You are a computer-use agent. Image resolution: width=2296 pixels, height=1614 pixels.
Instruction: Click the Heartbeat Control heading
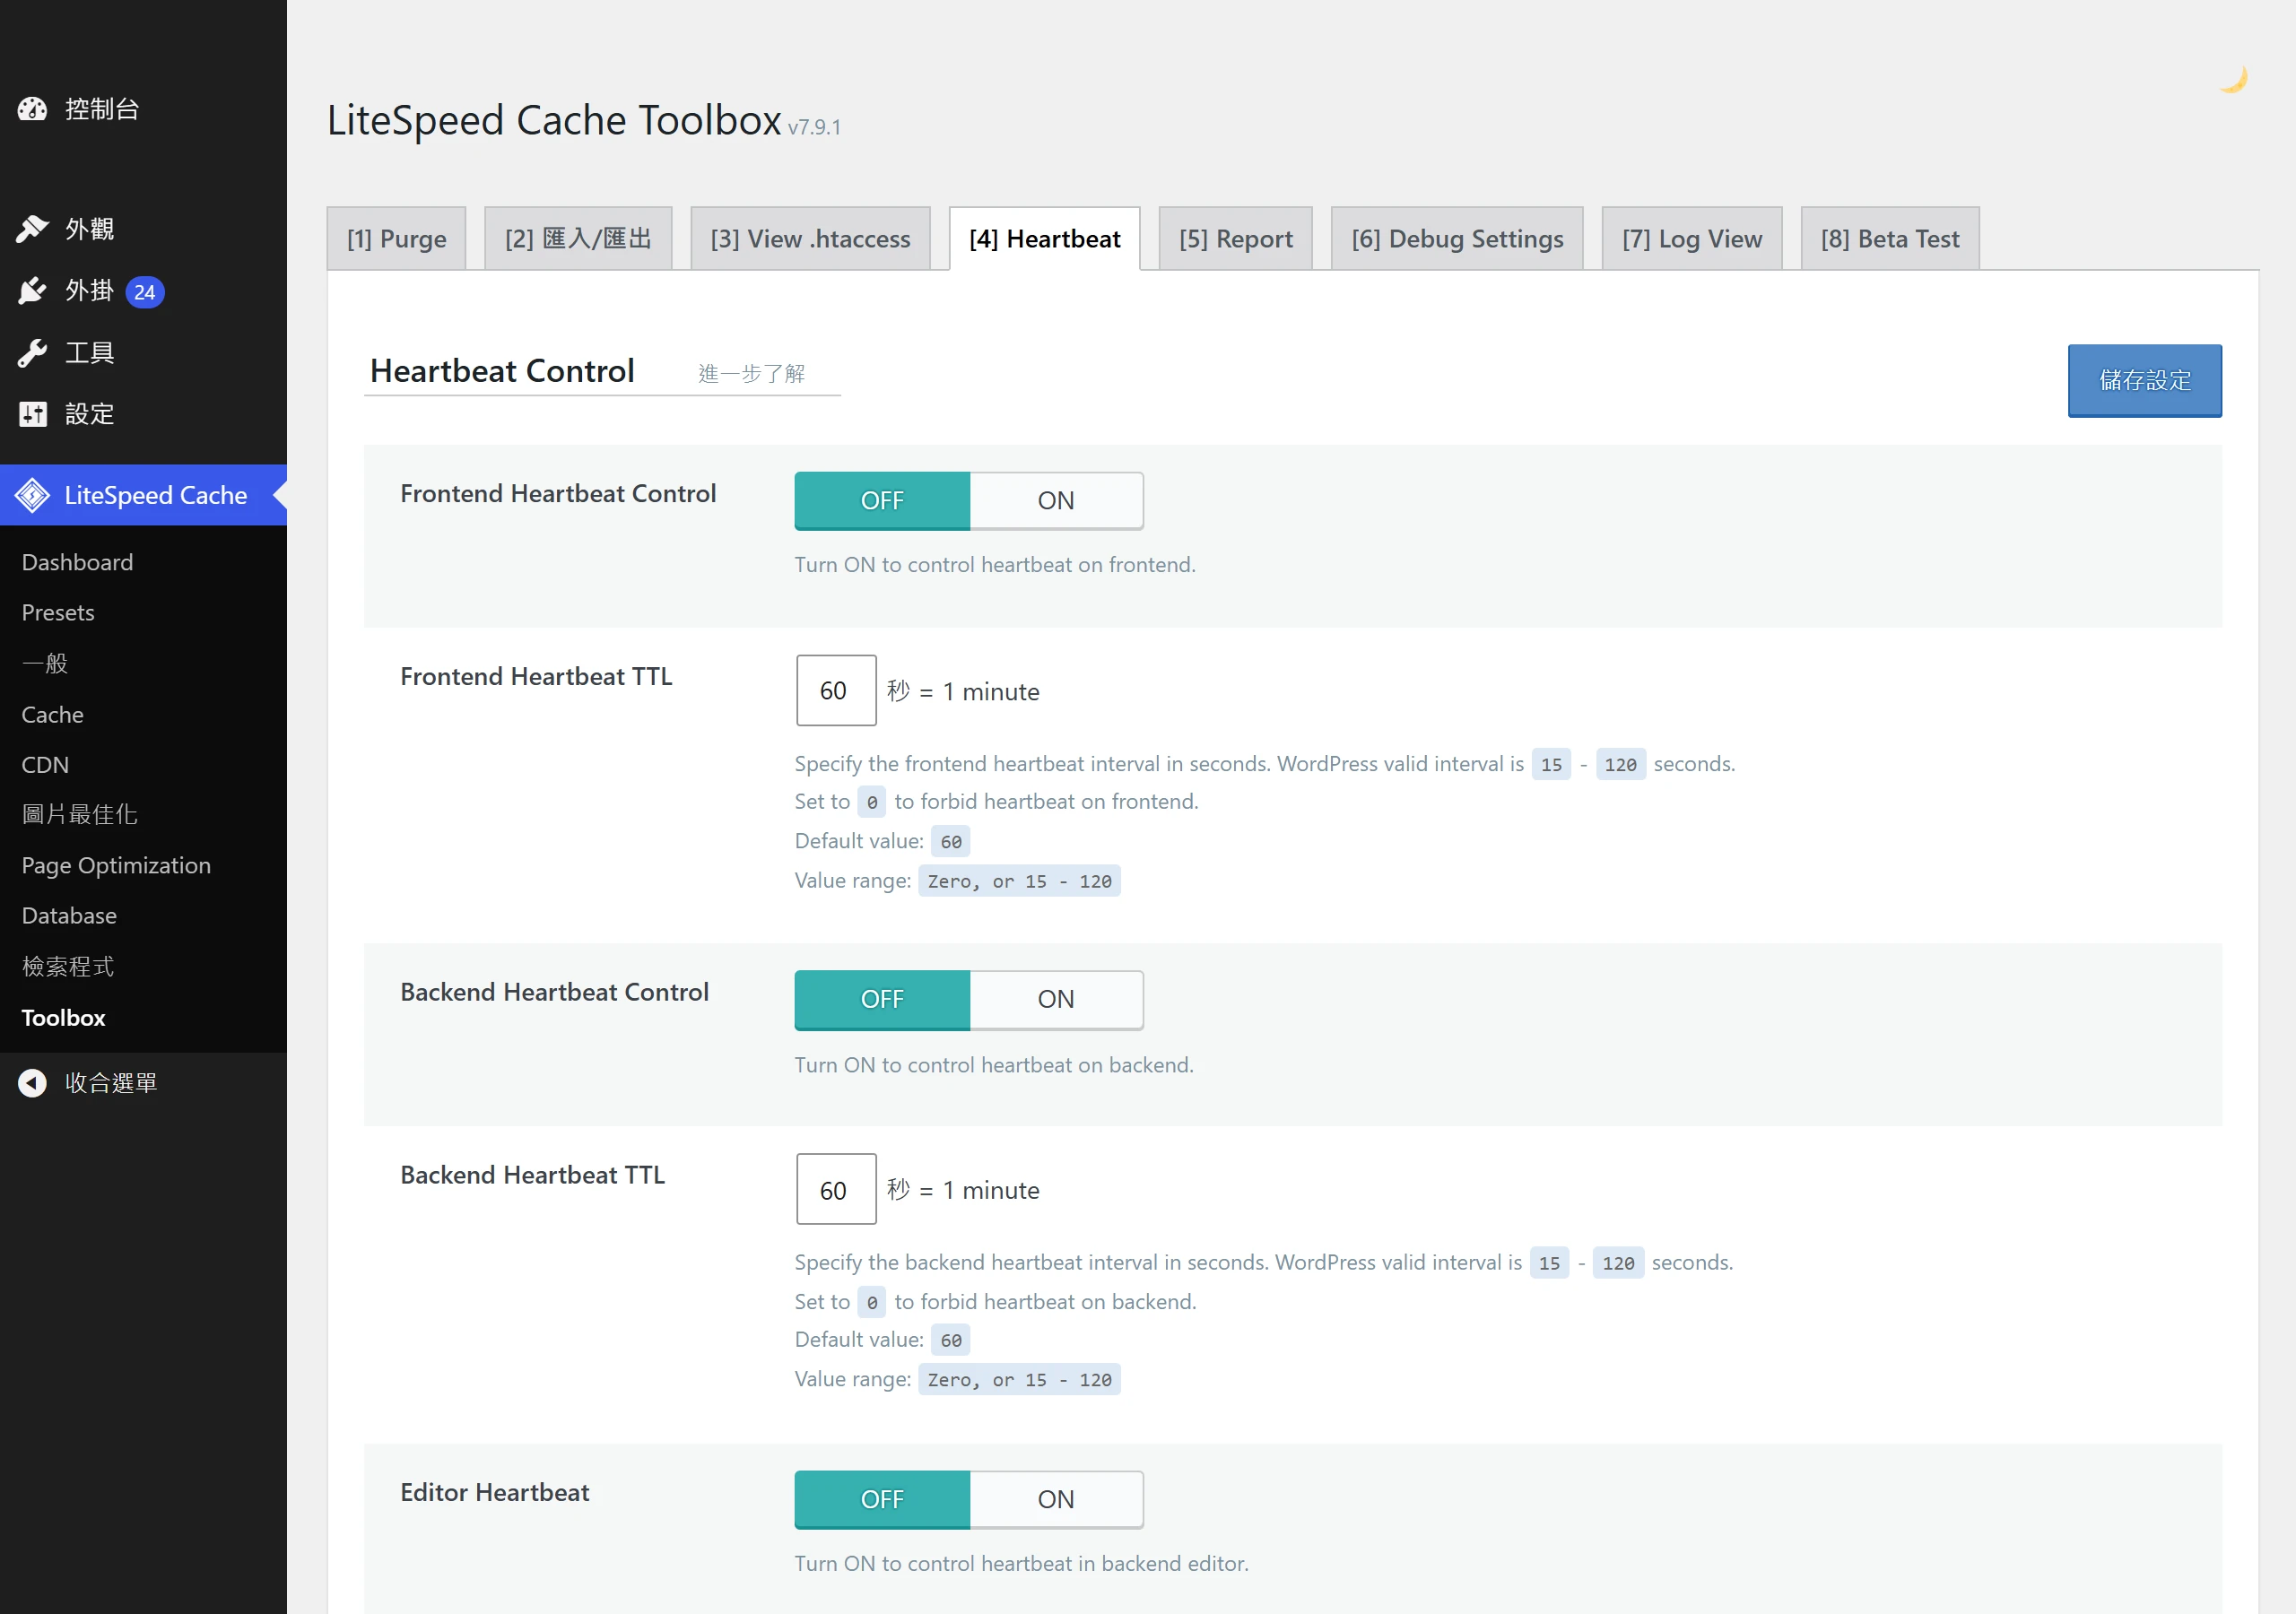point(502,371)
